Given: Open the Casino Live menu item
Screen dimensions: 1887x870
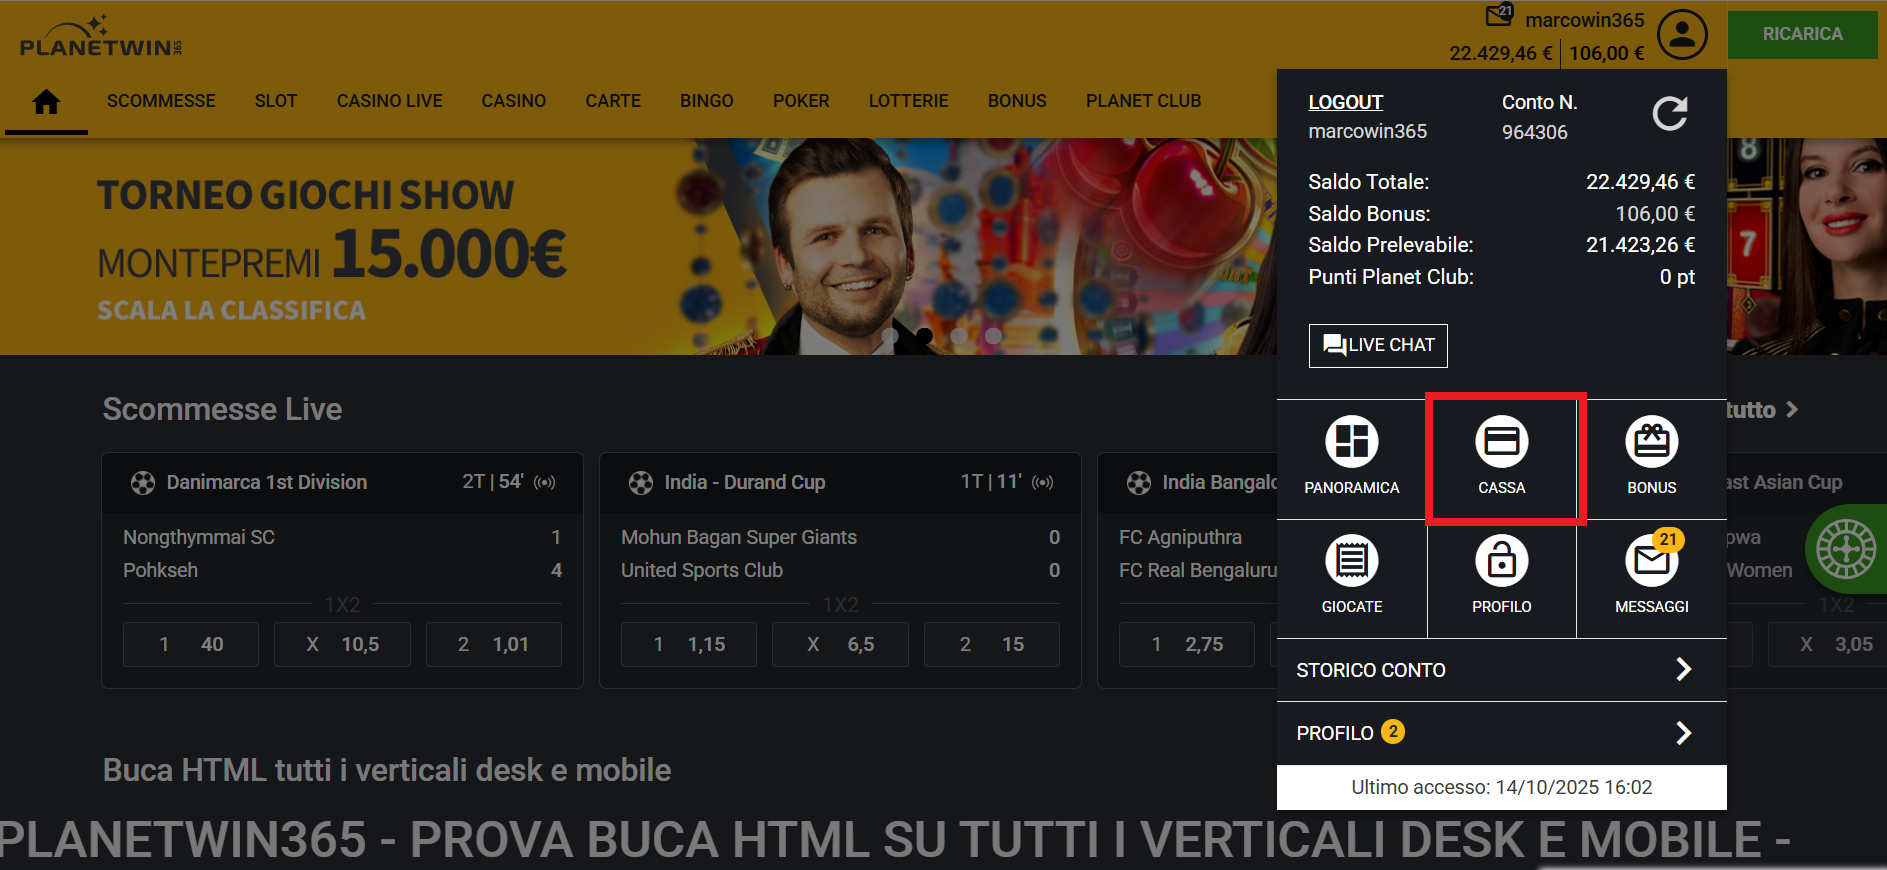Looking at the screenshot, I should [x=389, y=101].
